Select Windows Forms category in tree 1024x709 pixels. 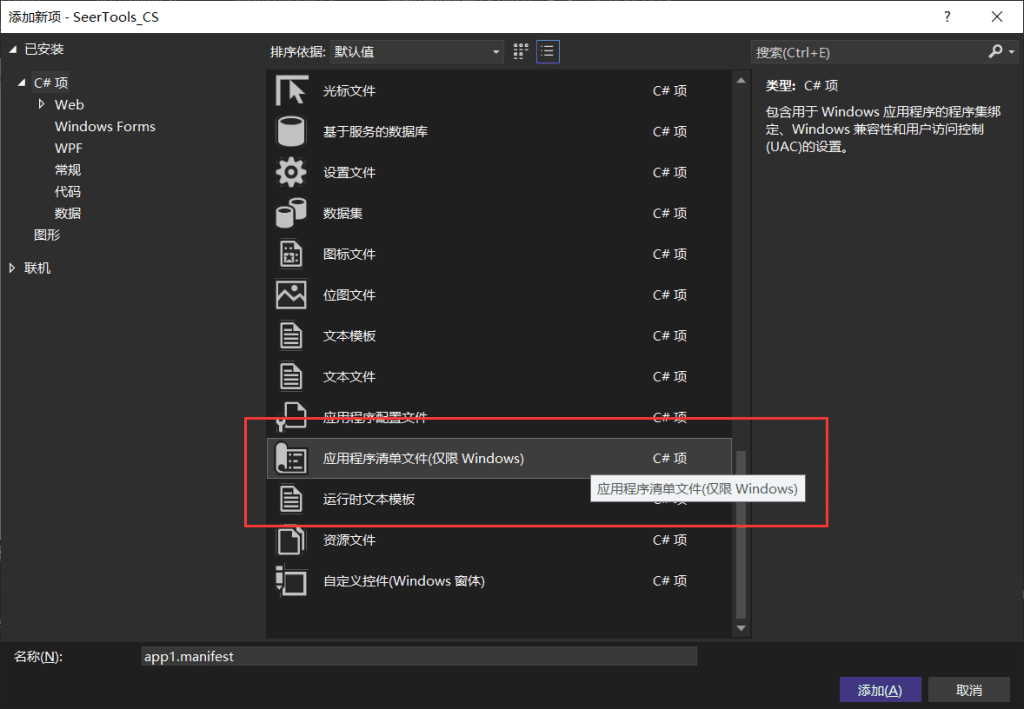click(x=105, y=126)
